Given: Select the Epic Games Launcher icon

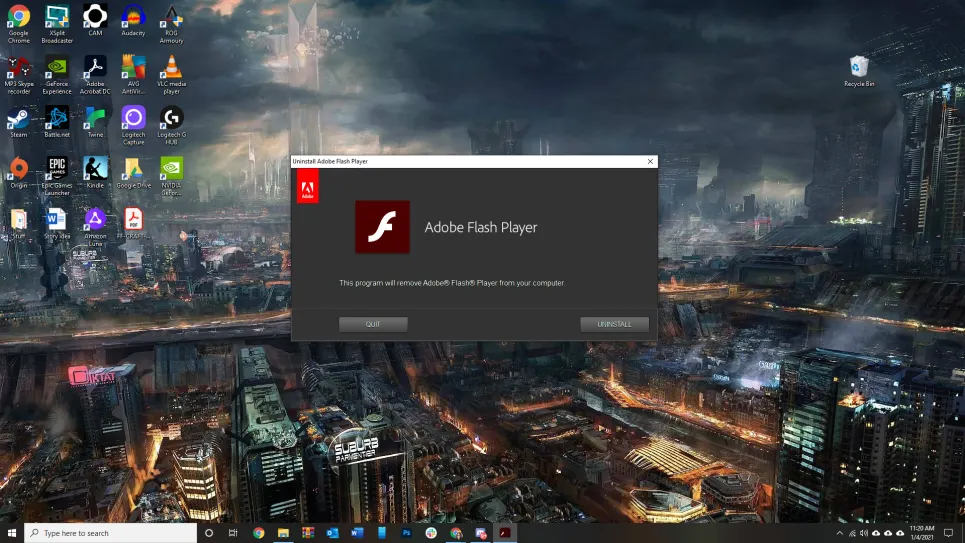Looking at the screenshot, I should [x=57, y=177].
